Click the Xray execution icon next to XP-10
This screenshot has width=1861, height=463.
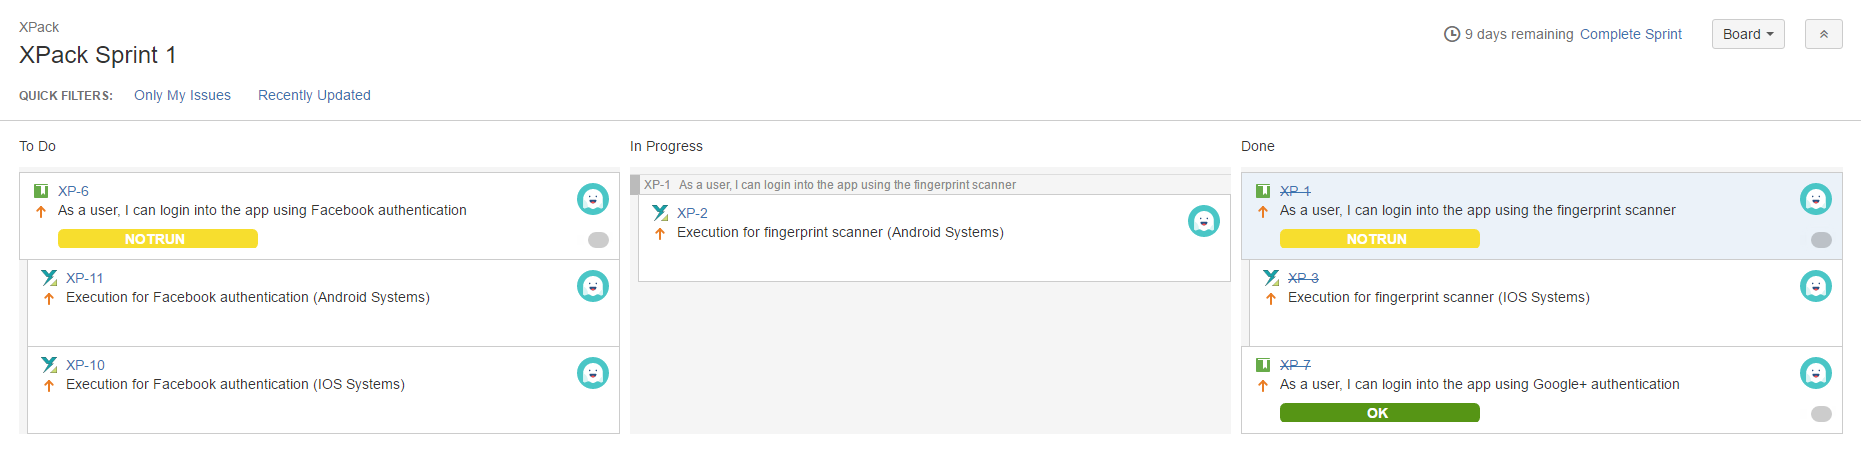coord(49,365)
